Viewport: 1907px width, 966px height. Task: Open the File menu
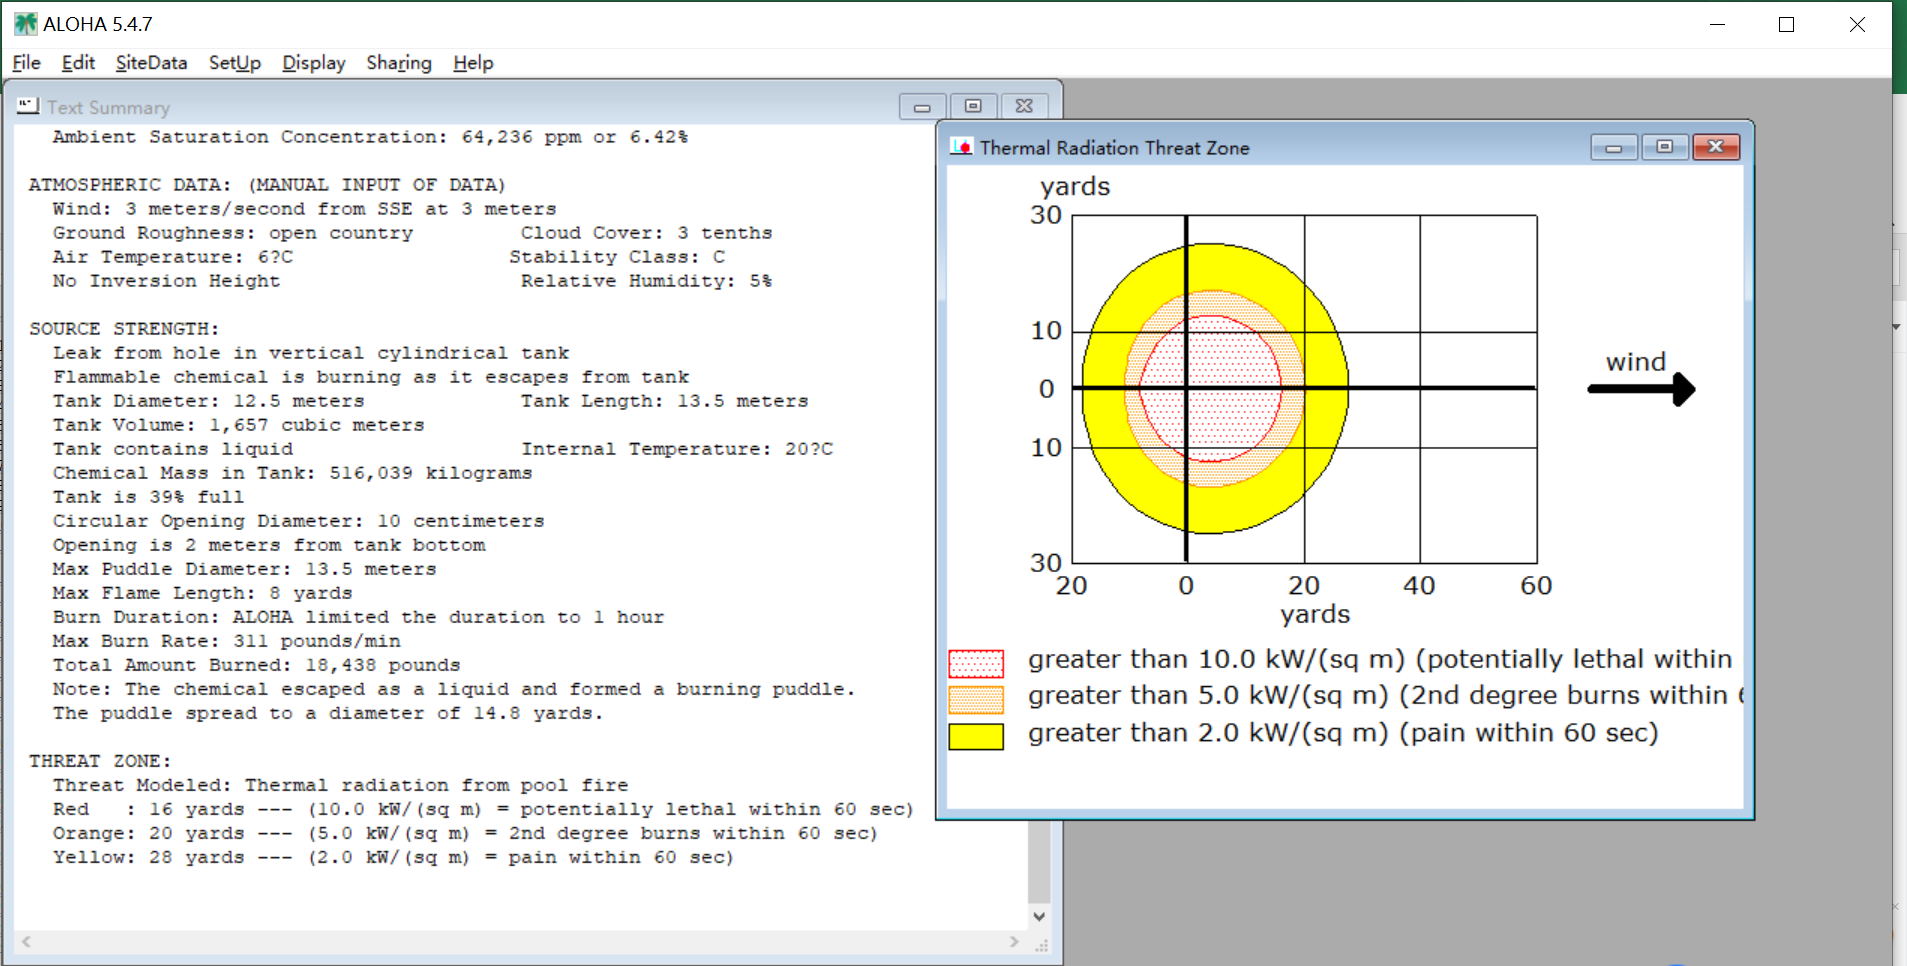(26, 63)
